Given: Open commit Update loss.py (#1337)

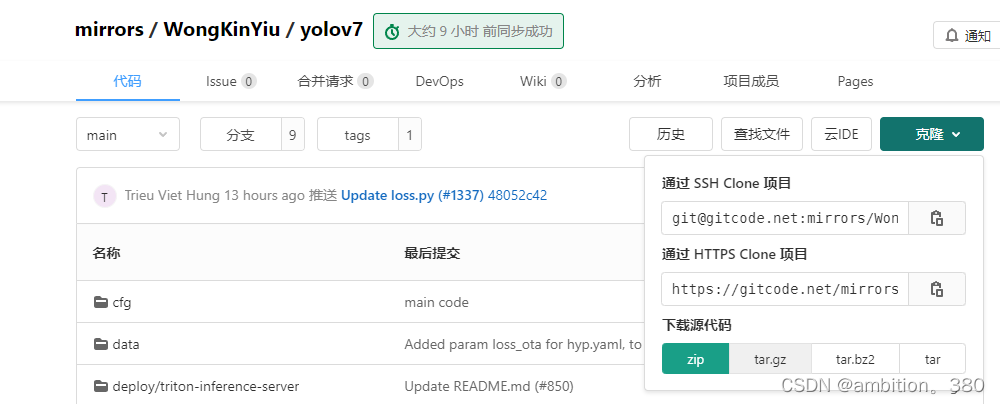Looking at the screenshot, I should tap(412, 195).
